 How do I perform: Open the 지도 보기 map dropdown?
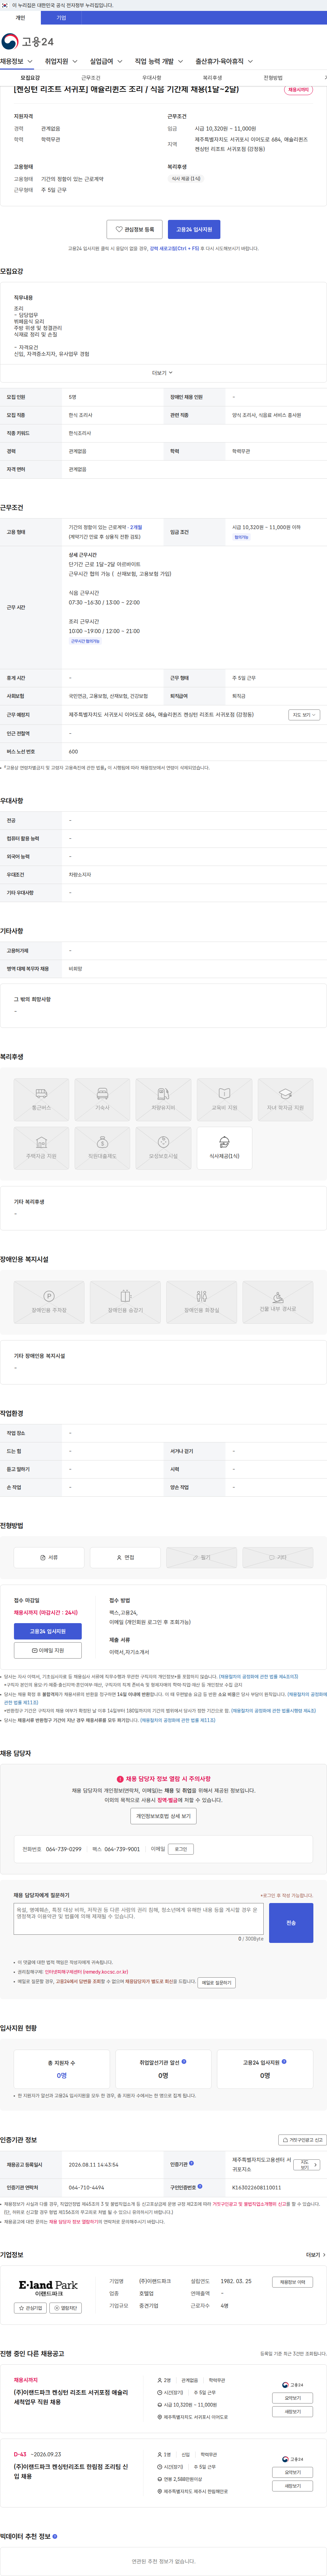304,715
